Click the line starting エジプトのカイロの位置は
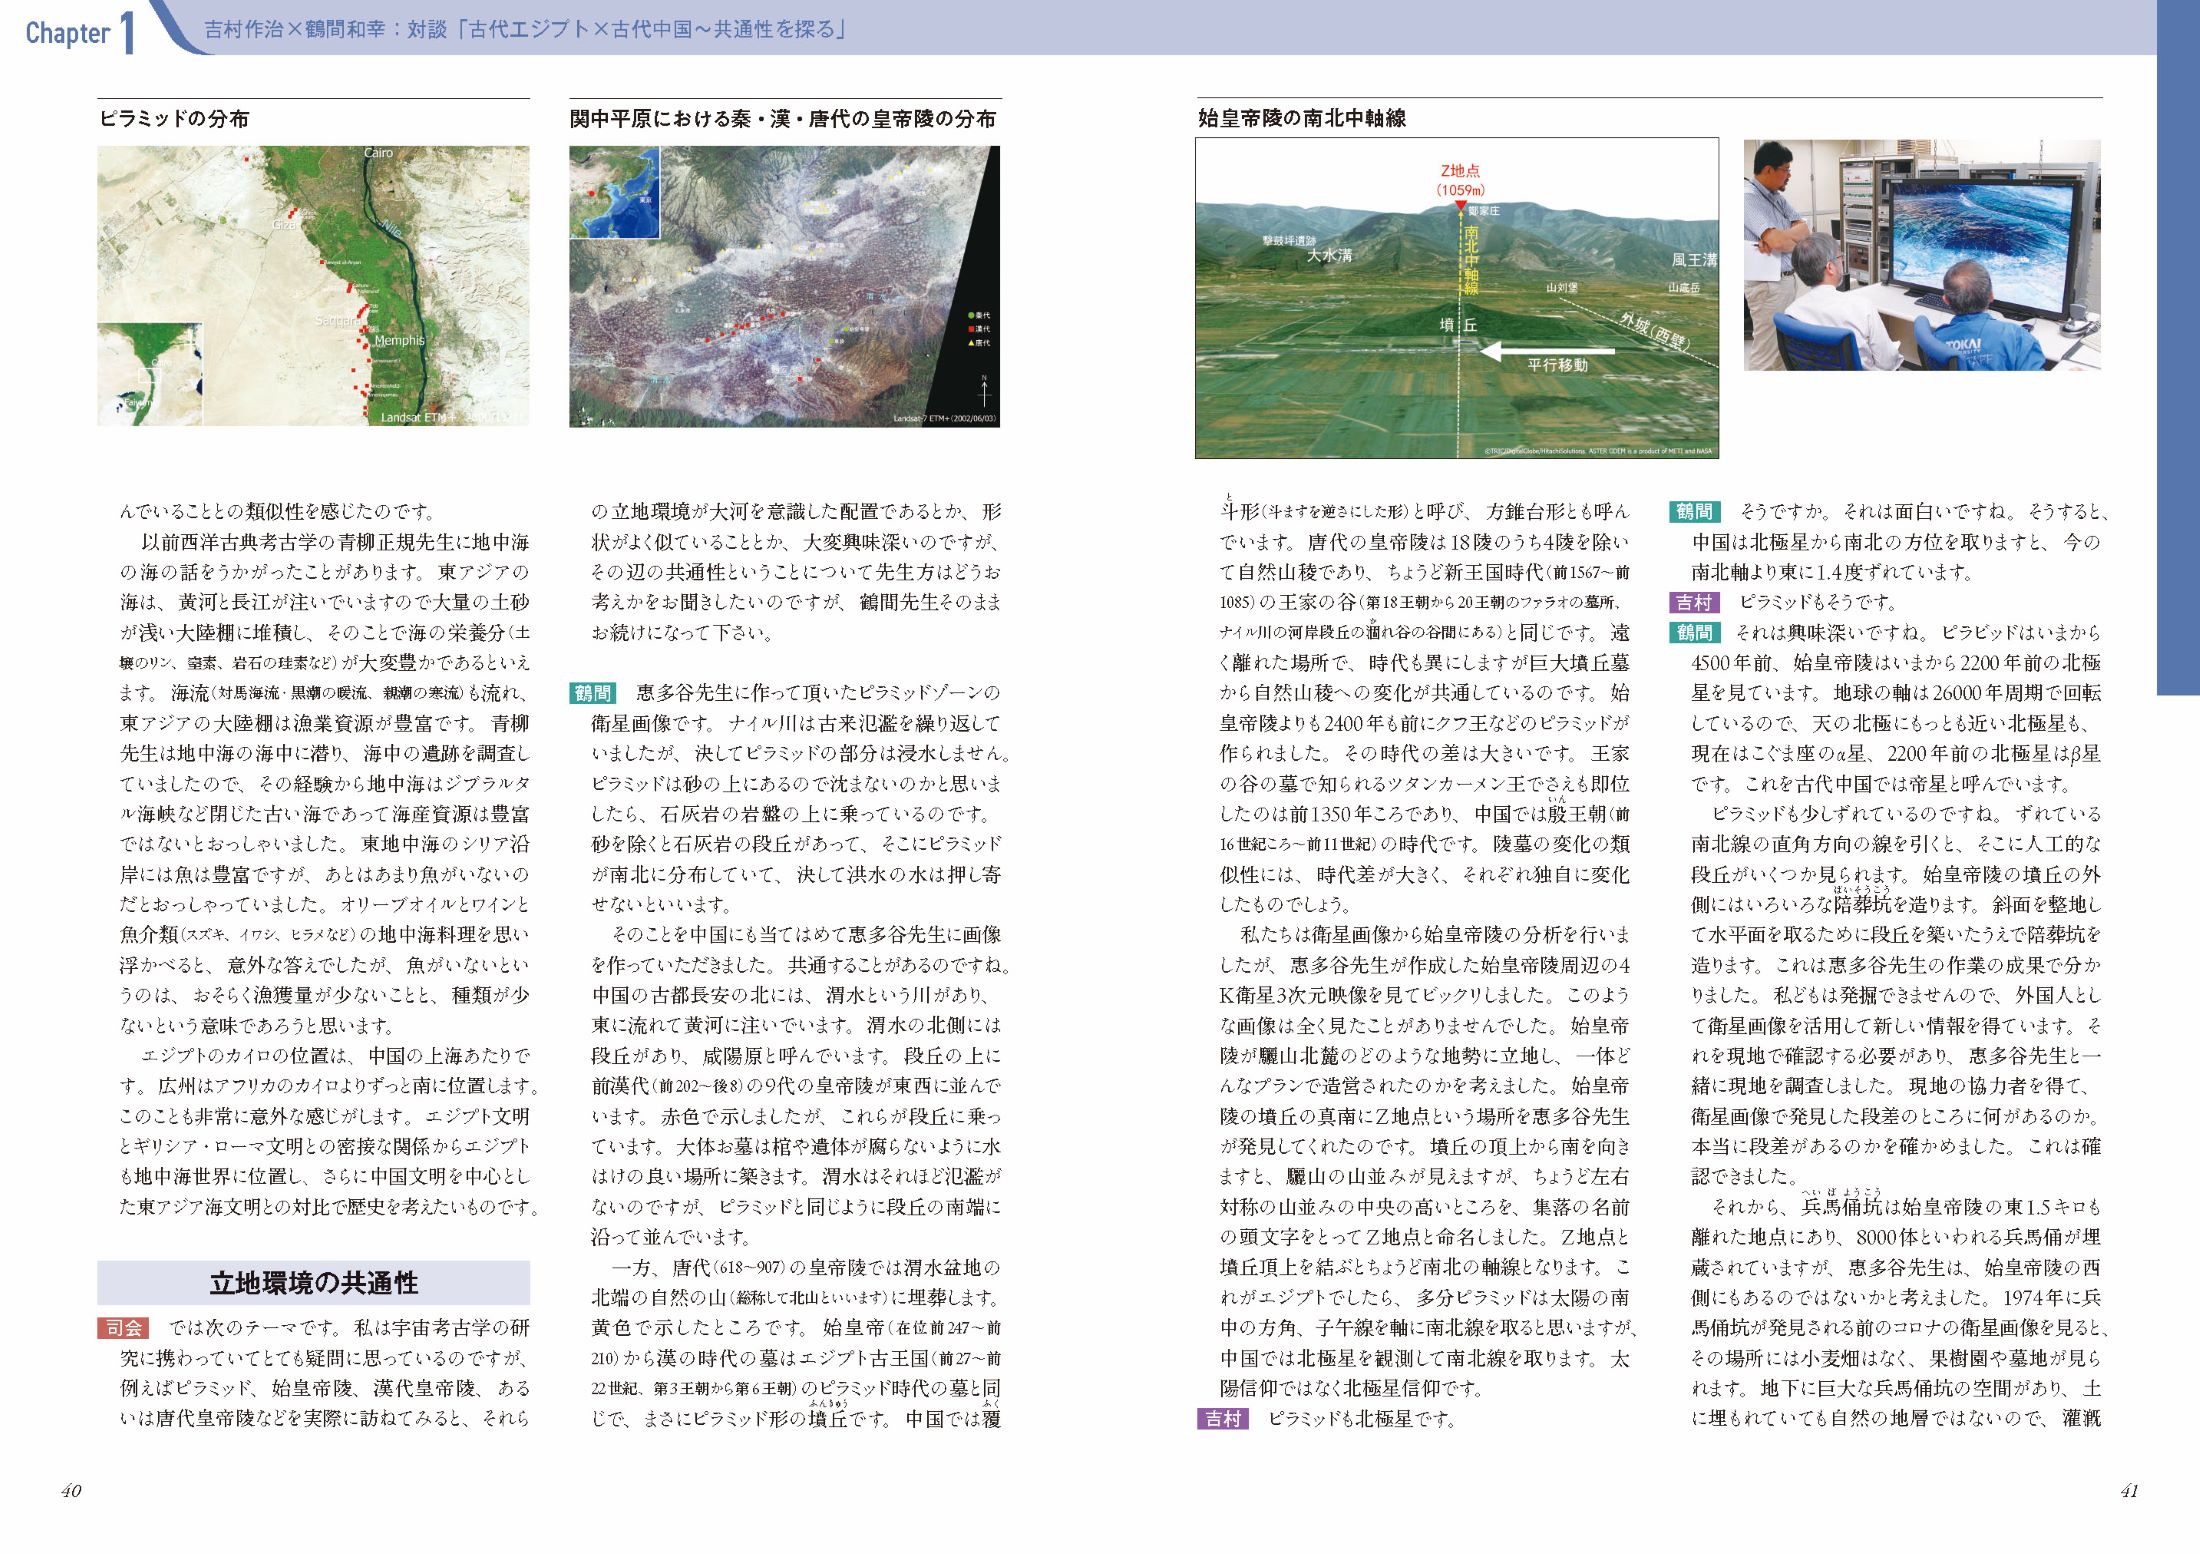Viewport: 2200px width, 1554px height. tap(335, 1056)
